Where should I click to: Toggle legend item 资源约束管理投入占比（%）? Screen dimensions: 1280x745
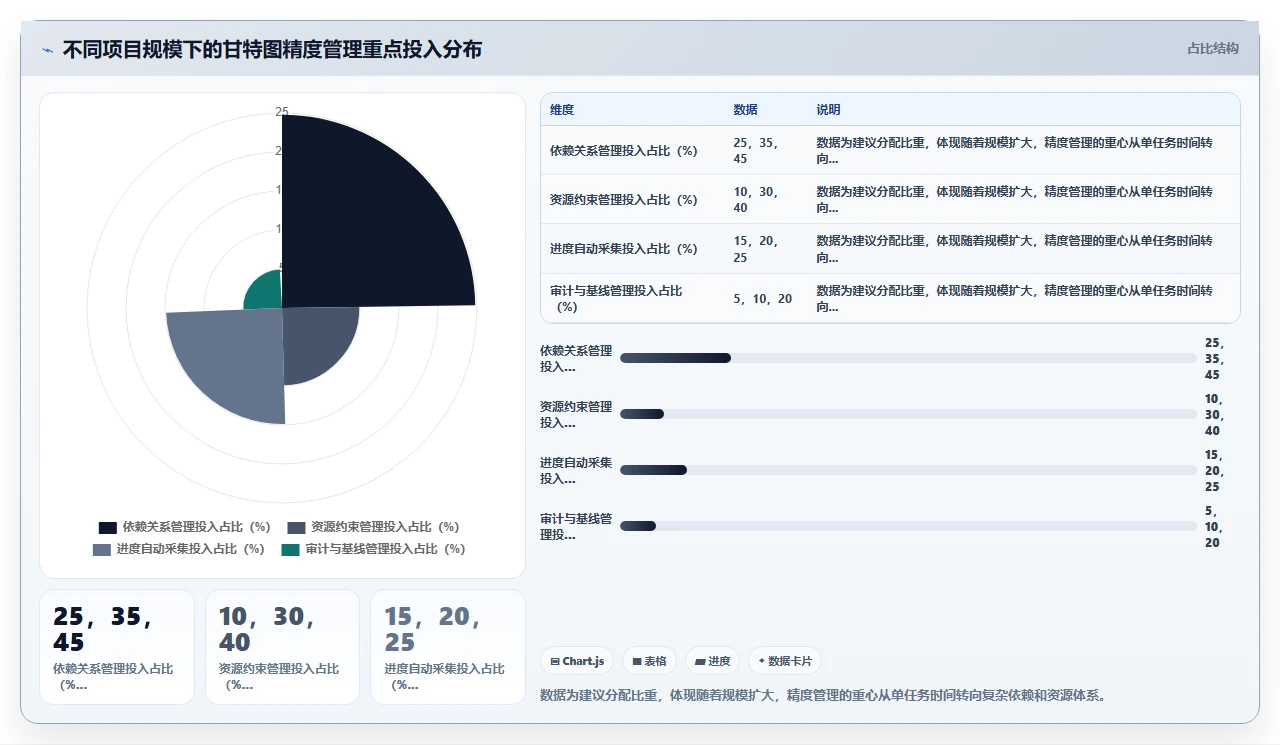(373, 527)
